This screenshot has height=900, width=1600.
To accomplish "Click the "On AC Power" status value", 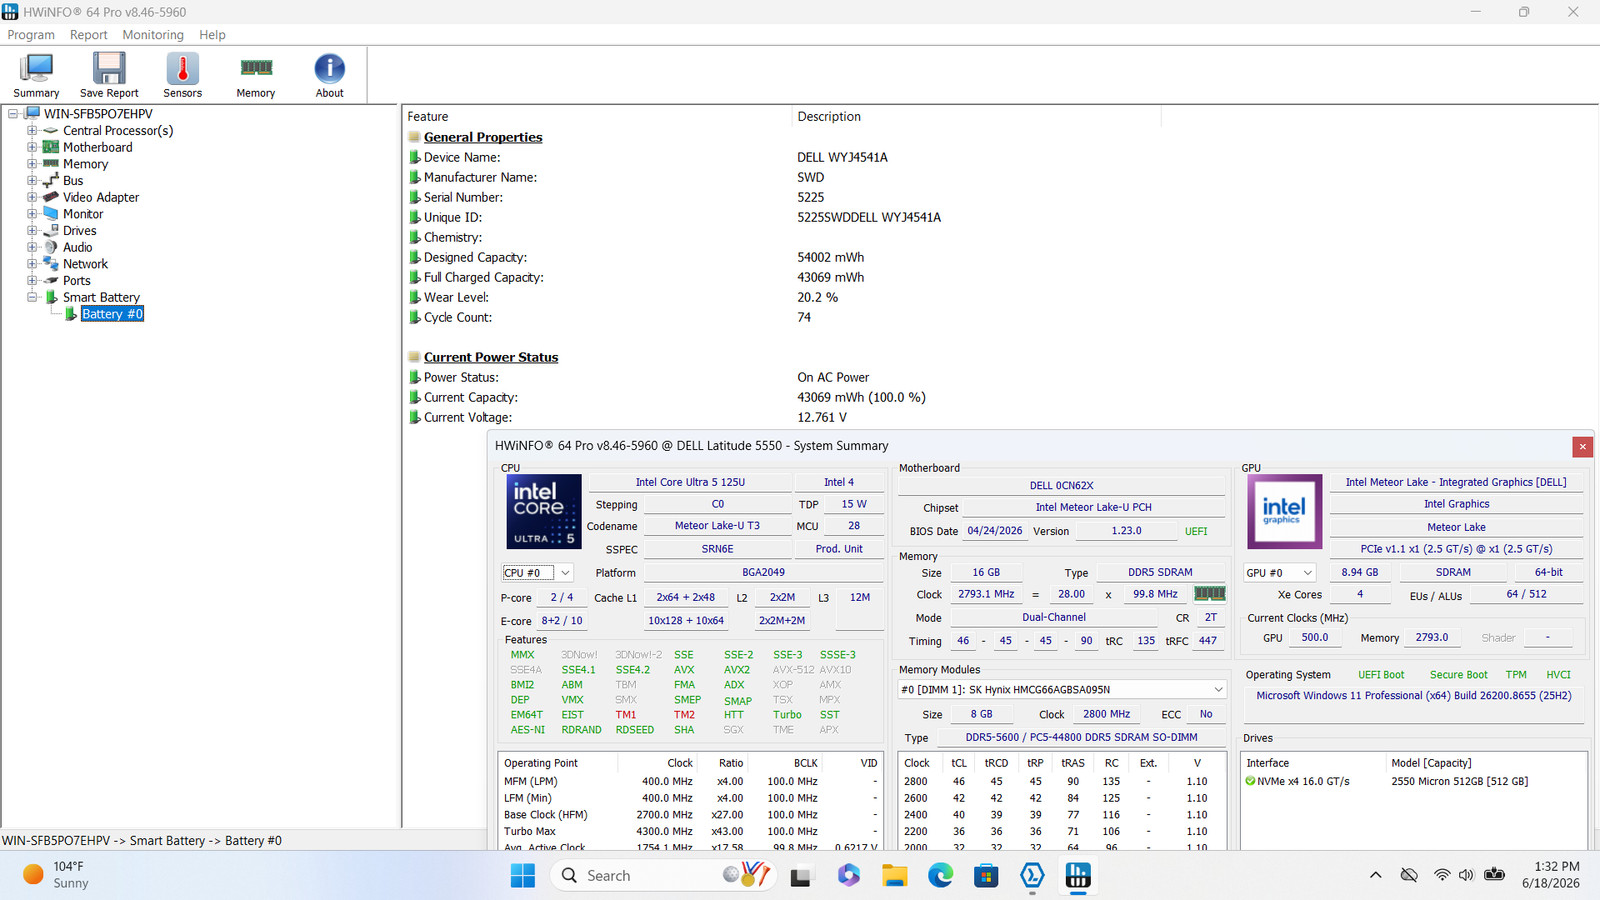I will [x=833, y=377].
